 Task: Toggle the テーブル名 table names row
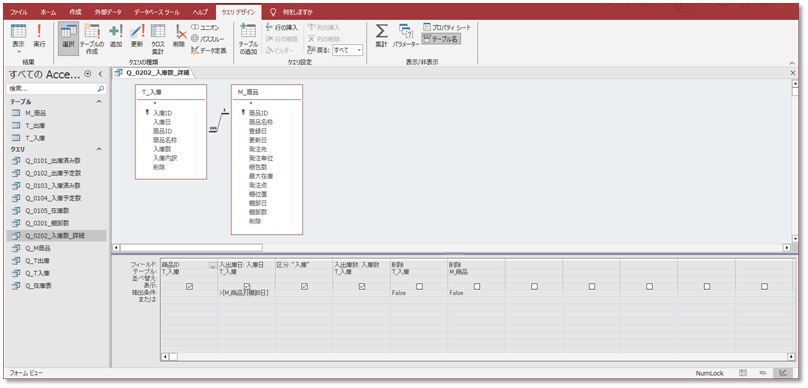pos(441,39)
